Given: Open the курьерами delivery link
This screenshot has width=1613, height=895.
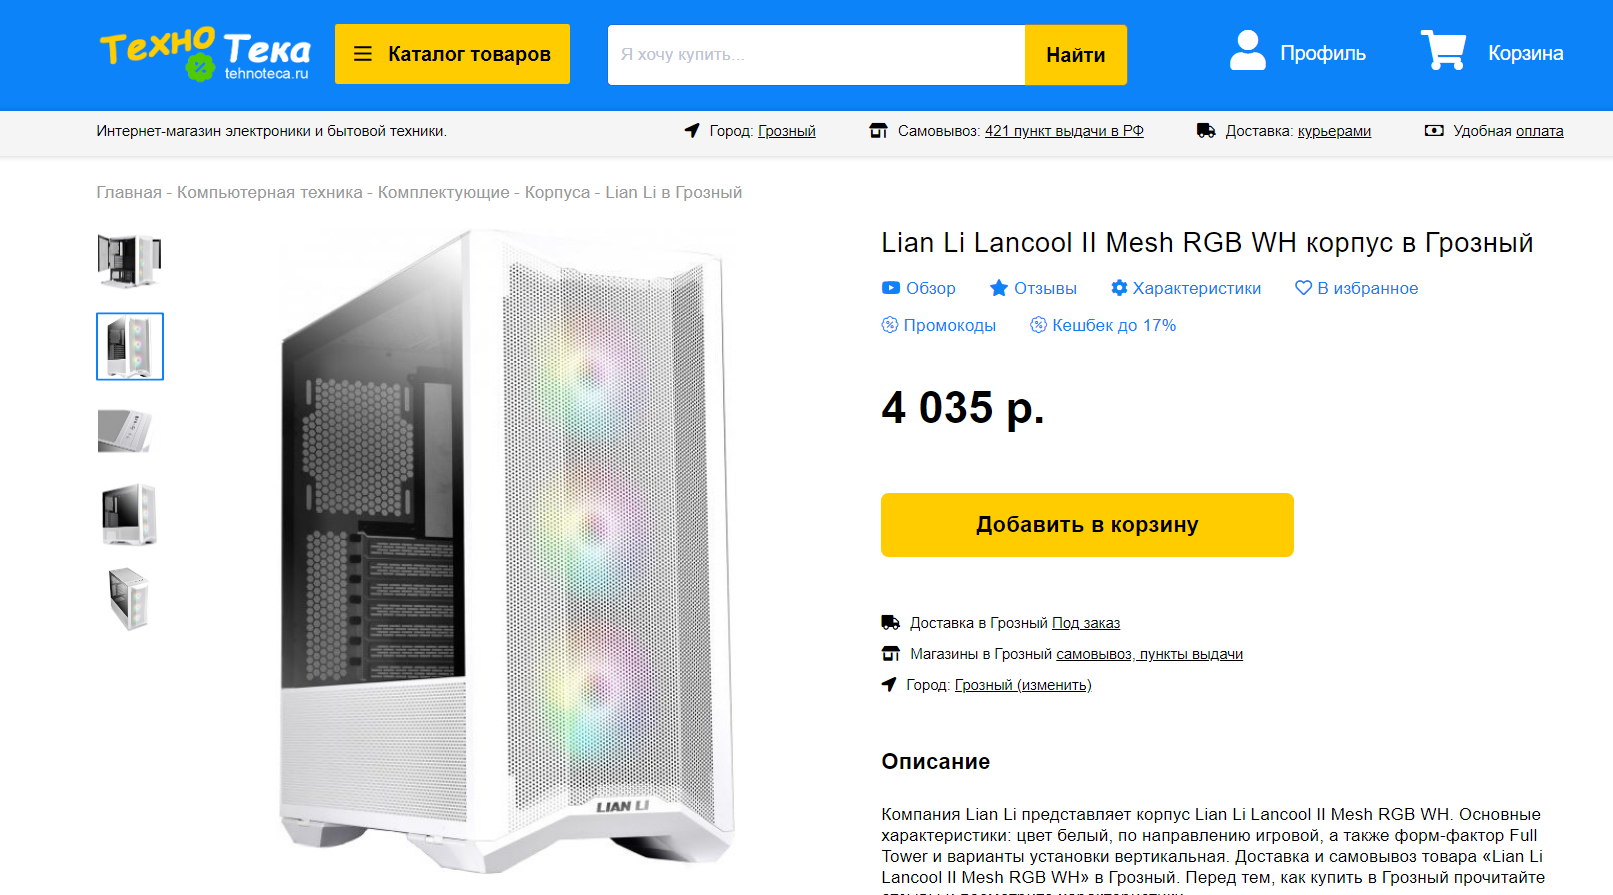Looking at the screenshot, I should [x=1334, y=131].
